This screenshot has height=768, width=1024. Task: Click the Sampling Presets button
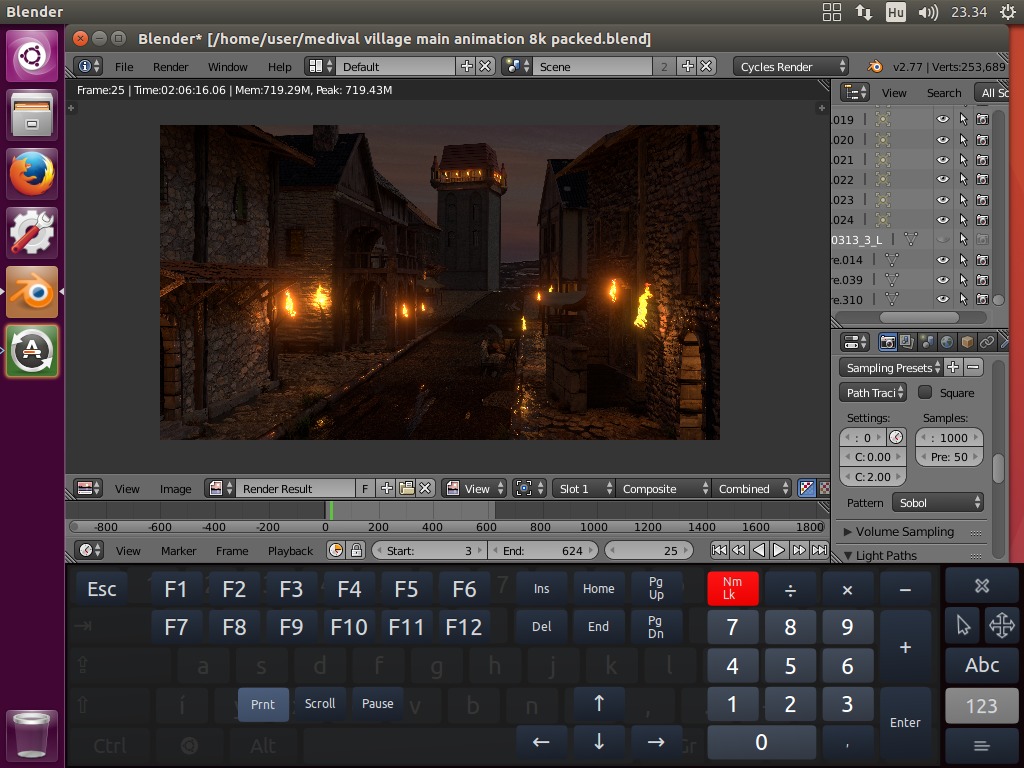click(x=889, y=368)
